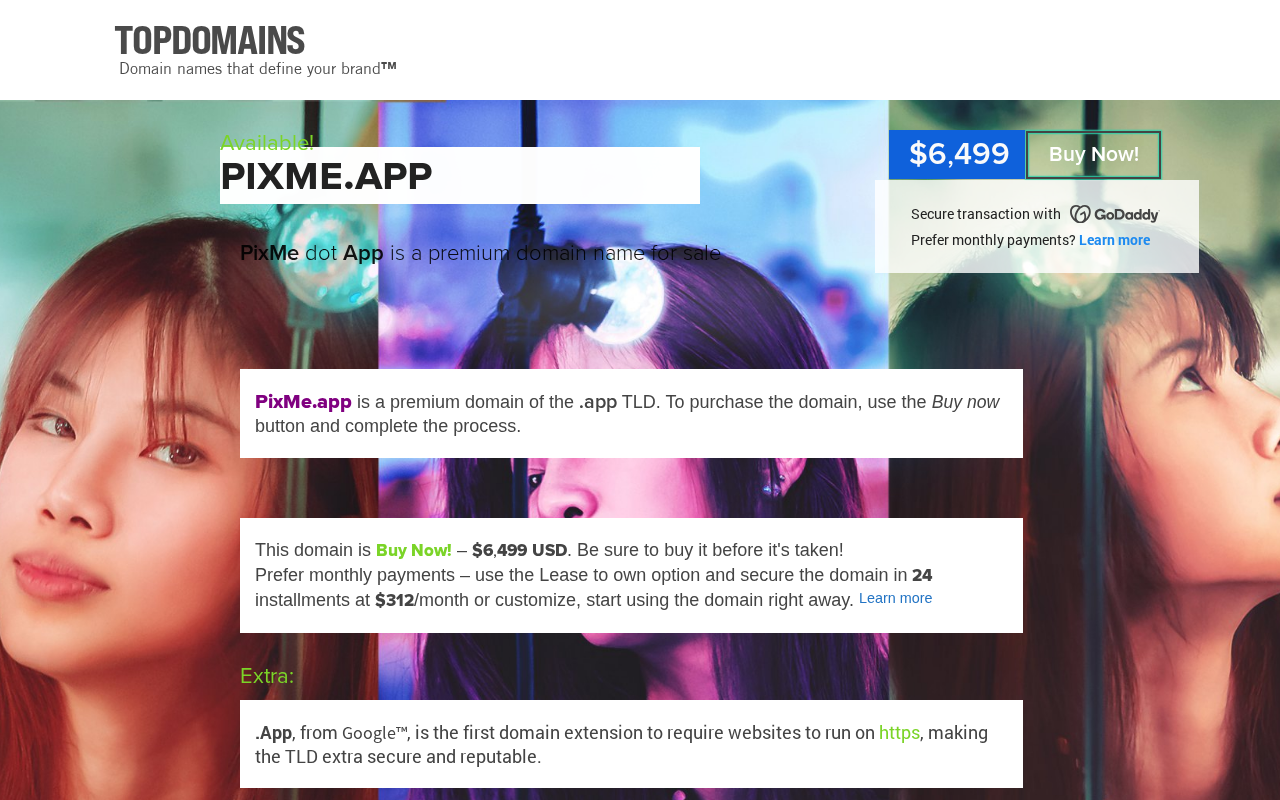Click the Buy Now! button

click(1094, 155)
